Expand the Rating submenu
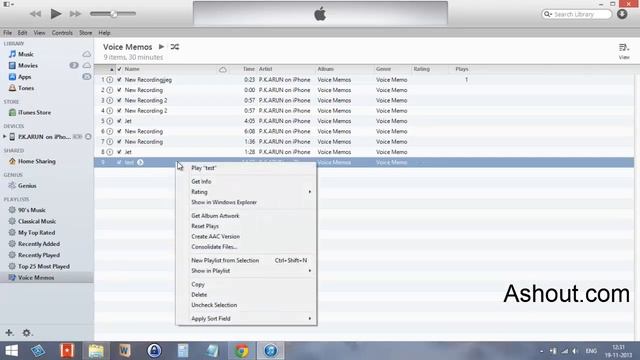 point(246,192)
